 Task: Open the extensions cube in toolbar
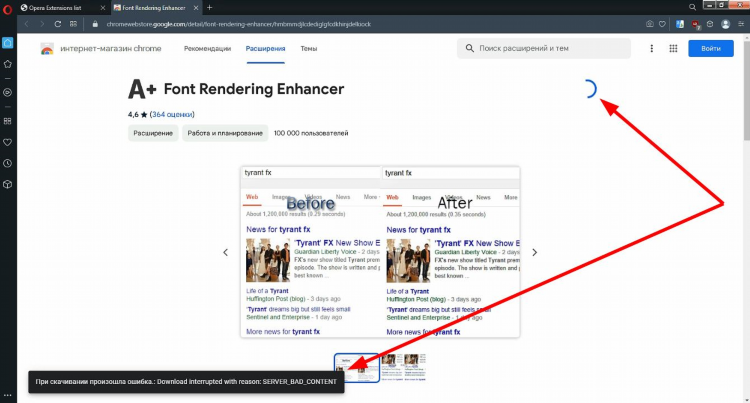pos(710,24)
